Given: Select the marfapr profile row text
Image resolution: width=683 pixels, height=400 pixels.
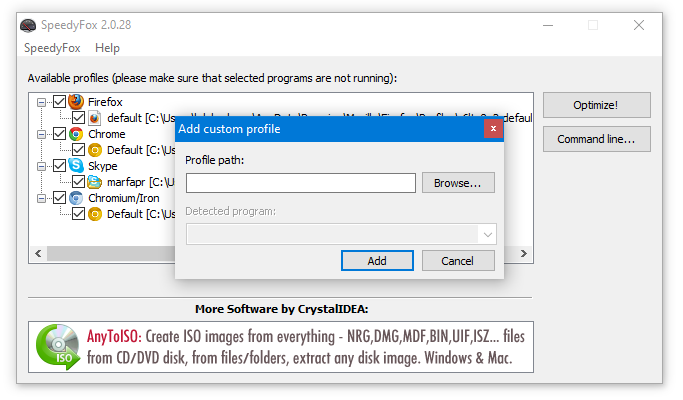Looking at the screenshot, I should coord(140,182).
